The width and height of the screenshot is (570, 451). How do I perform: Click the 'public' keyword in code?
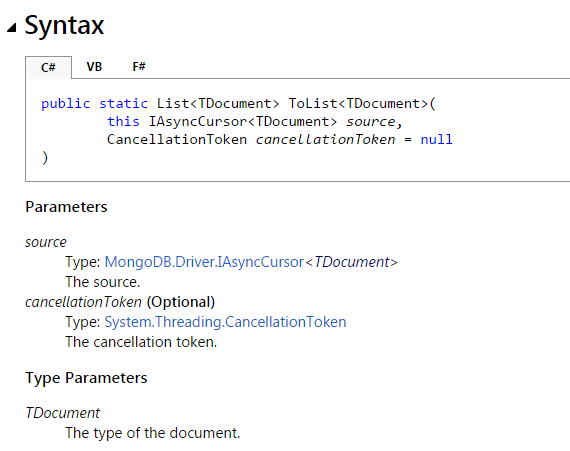[65, 104]
